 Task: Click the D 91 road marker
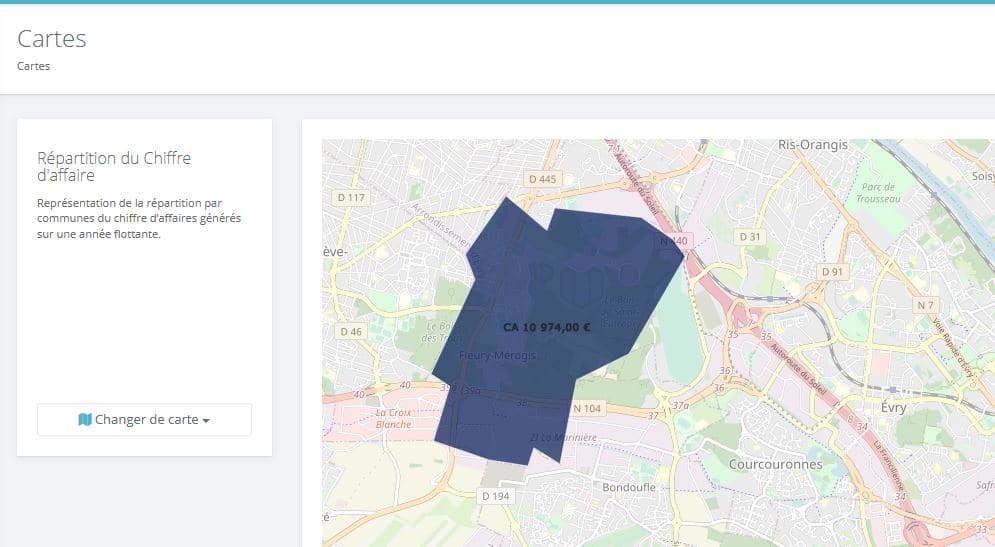pos(832,272)
